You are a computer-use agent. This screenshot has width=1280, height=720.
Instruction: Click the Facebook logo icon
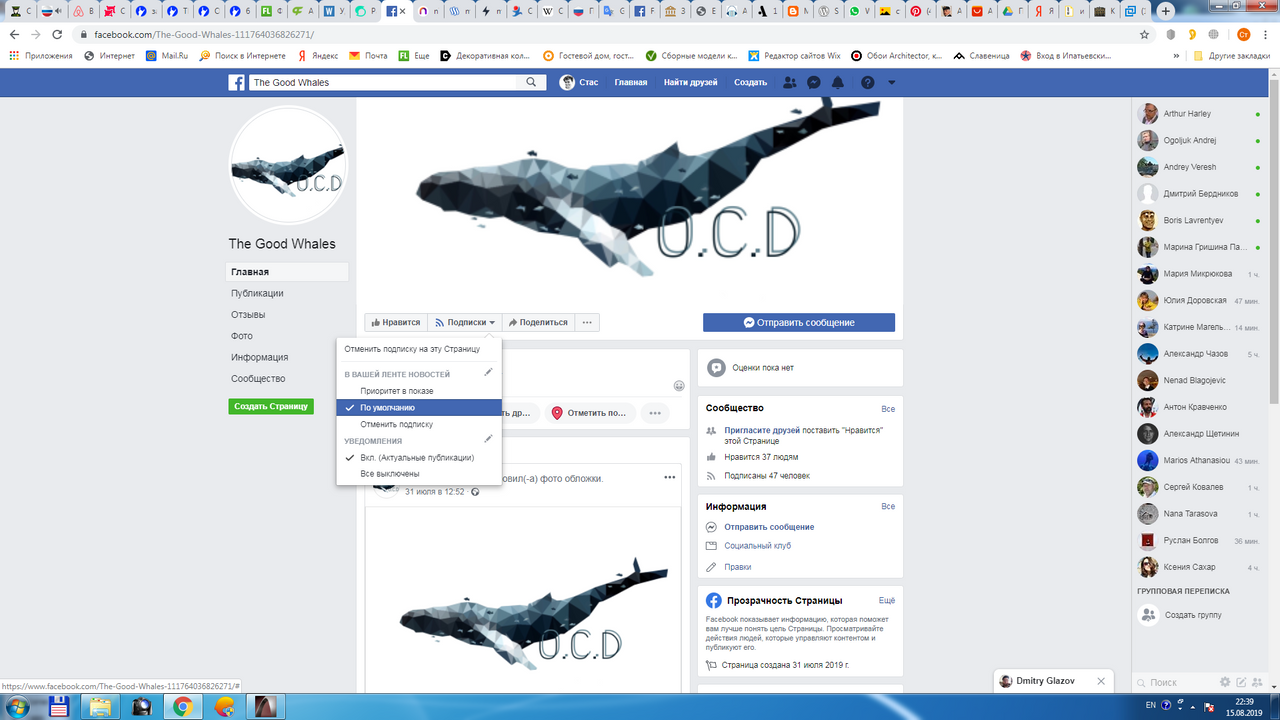pyautogui.click(x=236, y=83)
